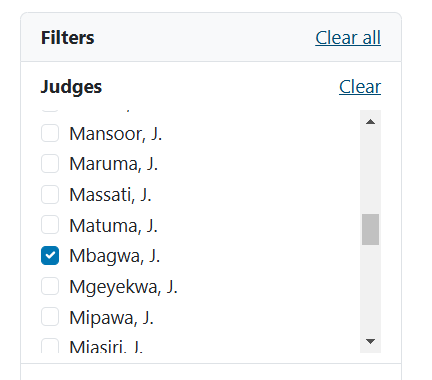This screenshot has width=432, height=380.
Task: Check the Matuma, J. checkbox
Action: [x=50, y=225]
